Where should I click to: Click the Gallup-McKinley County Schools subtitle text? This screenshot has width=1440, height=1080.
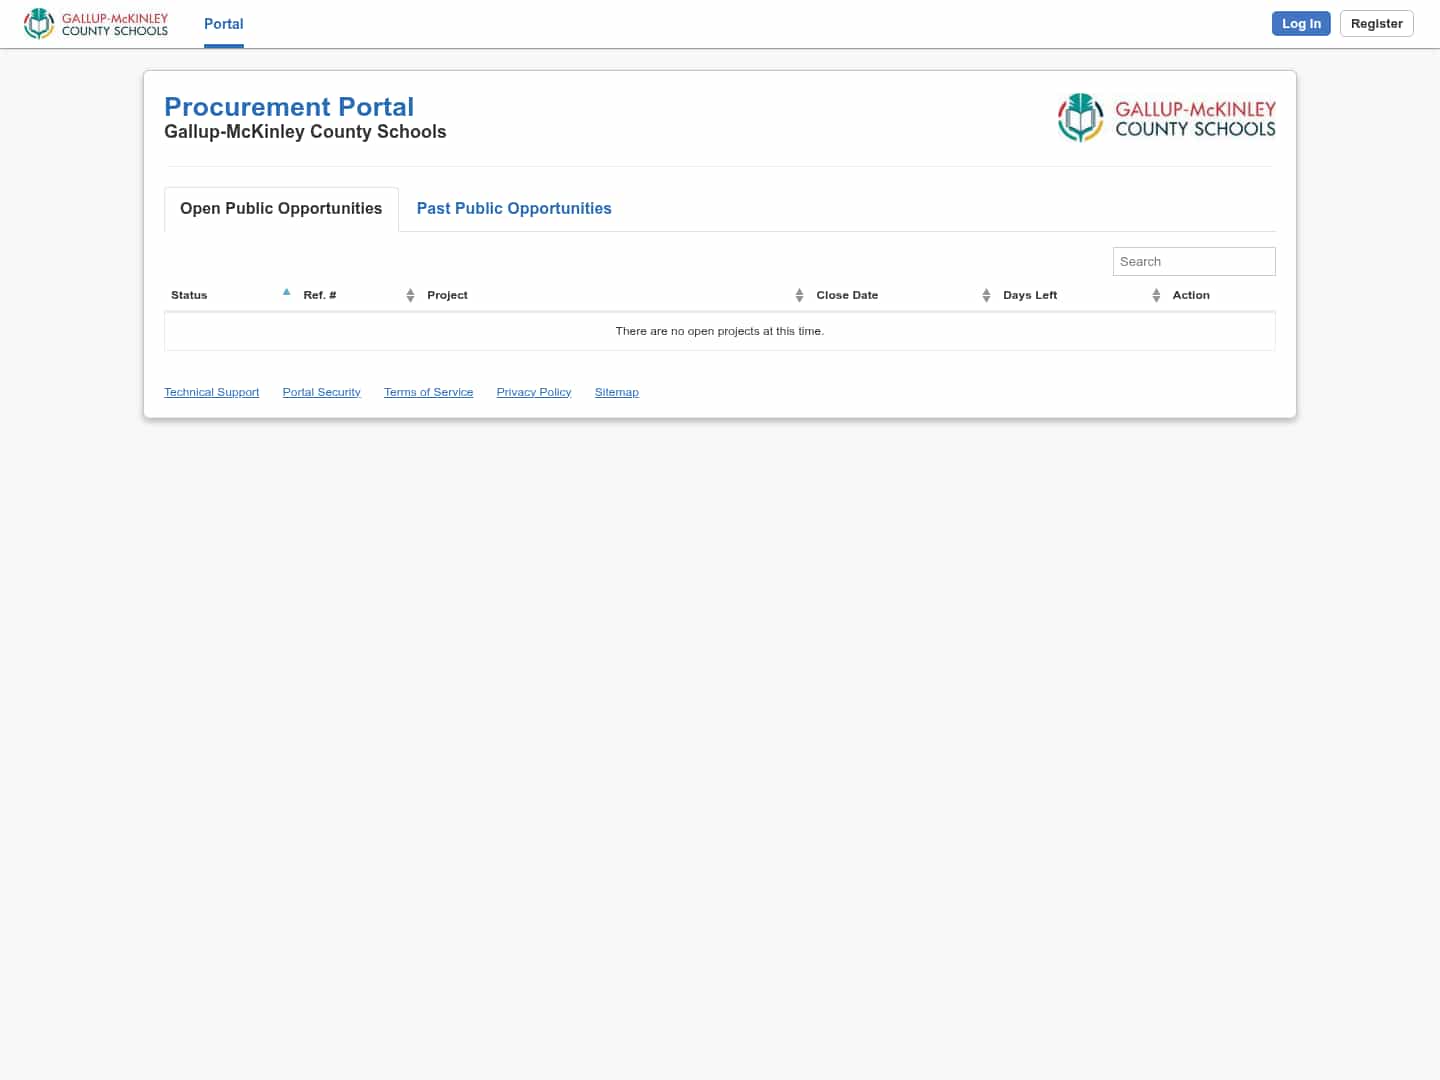pyautogui.click(x=305, y=132)
